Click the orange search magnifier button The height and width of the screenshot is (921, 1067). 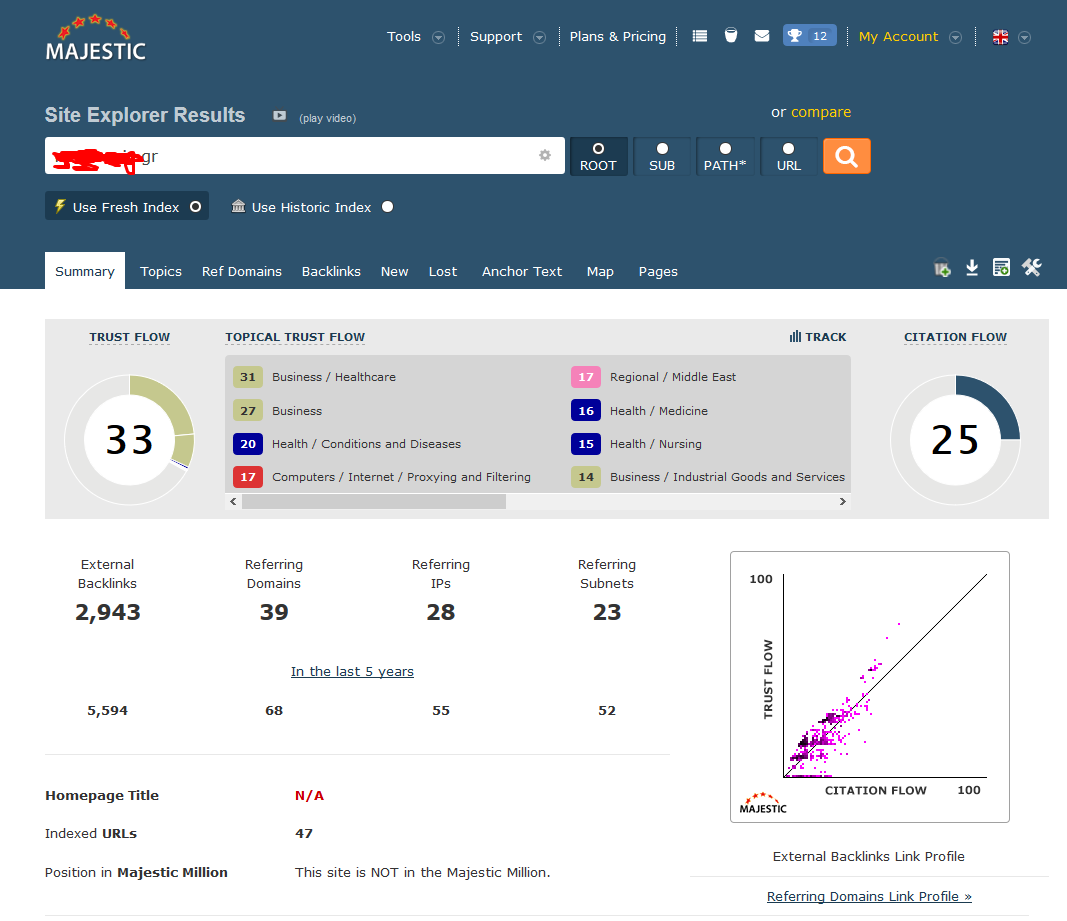847,157
